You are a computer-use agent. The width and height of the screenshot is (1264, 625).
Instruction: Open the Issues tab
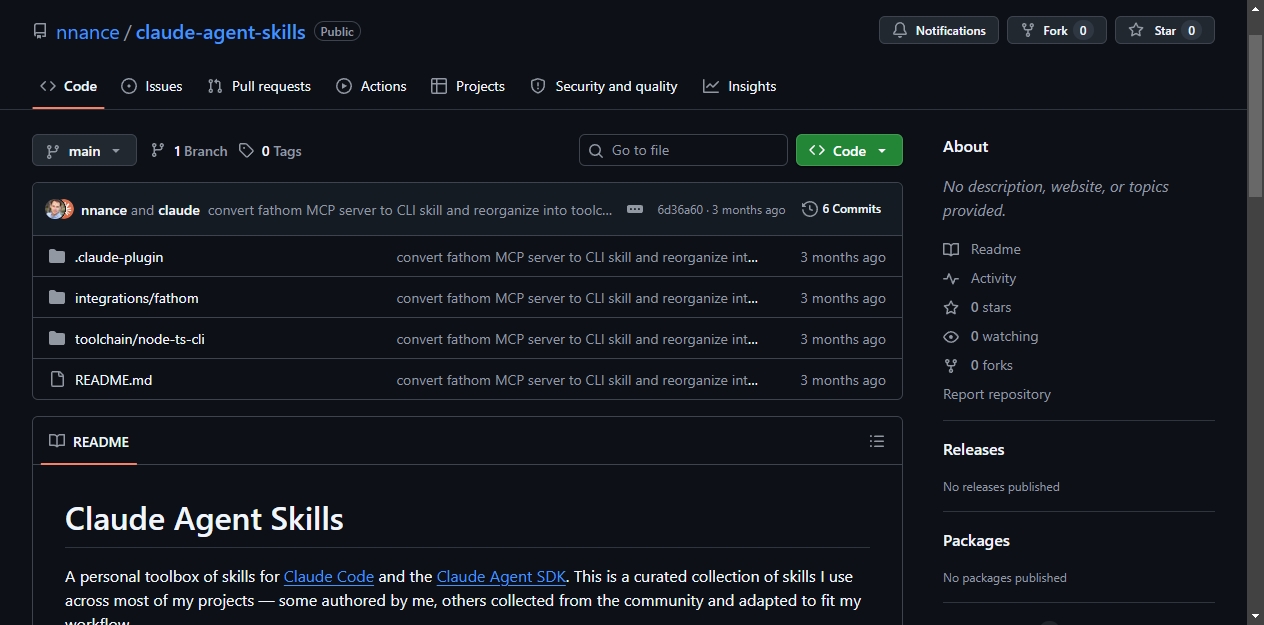152,86
